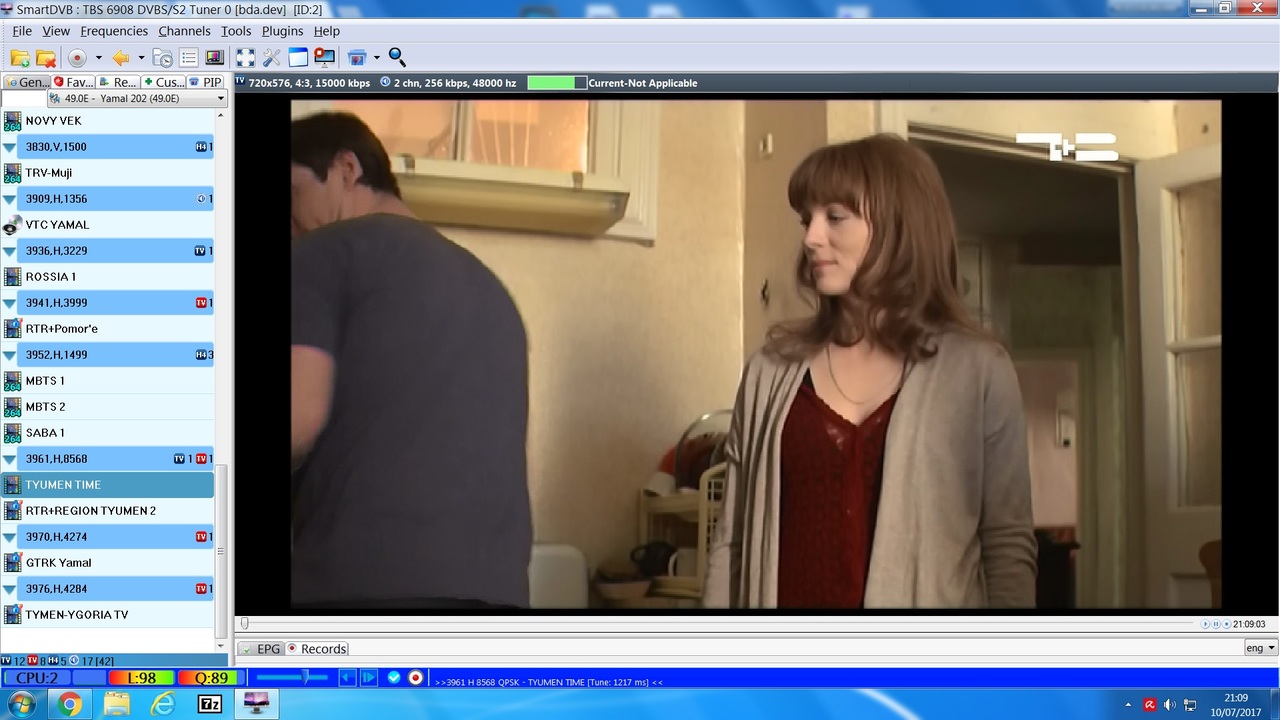Screen dimensions: 1280x720
Task: Open the eng audio language dropdown
Action: [x=1260, y=648]
